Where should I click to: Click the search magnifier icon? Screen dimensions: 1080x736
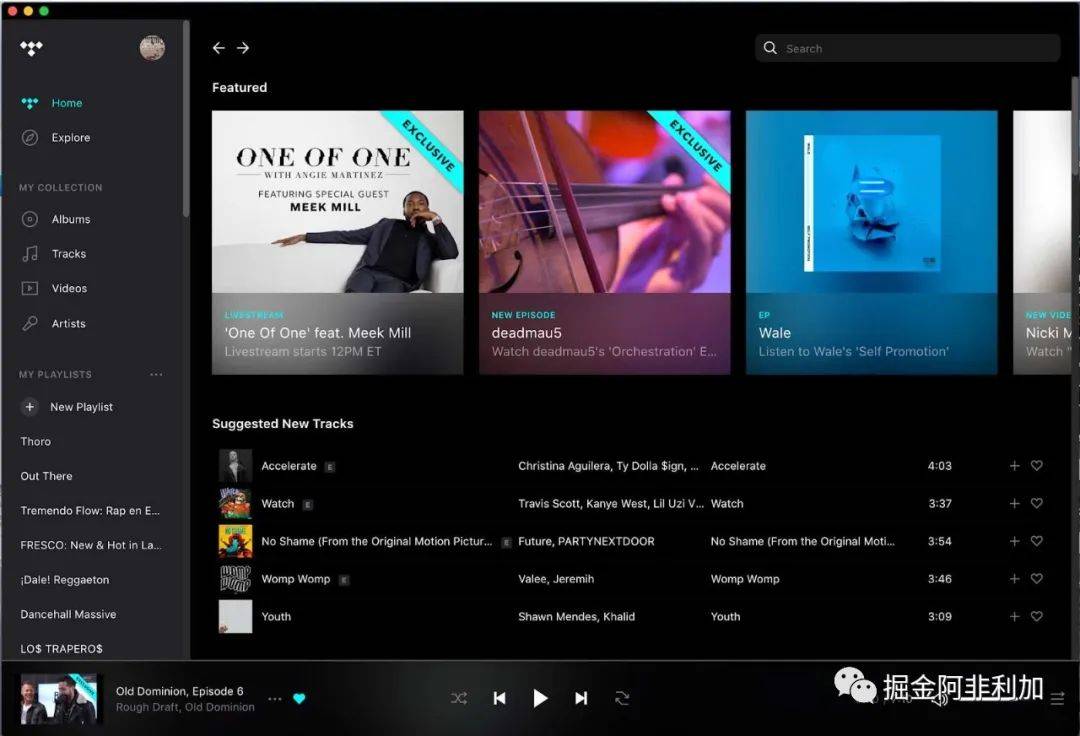770,48
